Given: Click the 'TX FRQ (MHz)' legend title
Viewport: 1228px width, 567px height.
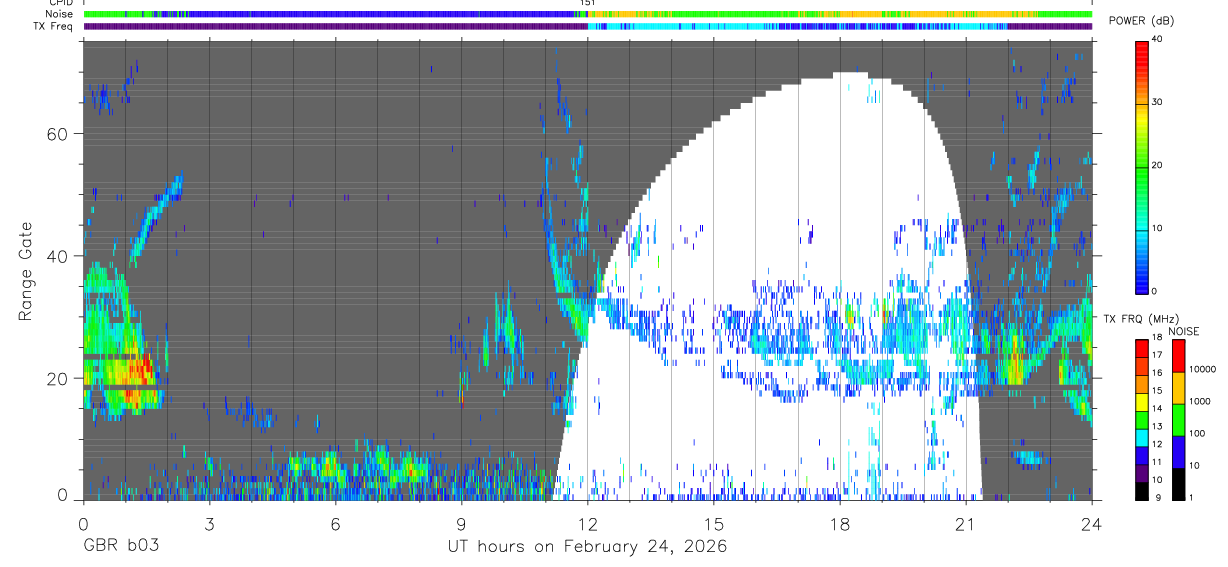Looking at the screenshot, I should (1139, 319).
